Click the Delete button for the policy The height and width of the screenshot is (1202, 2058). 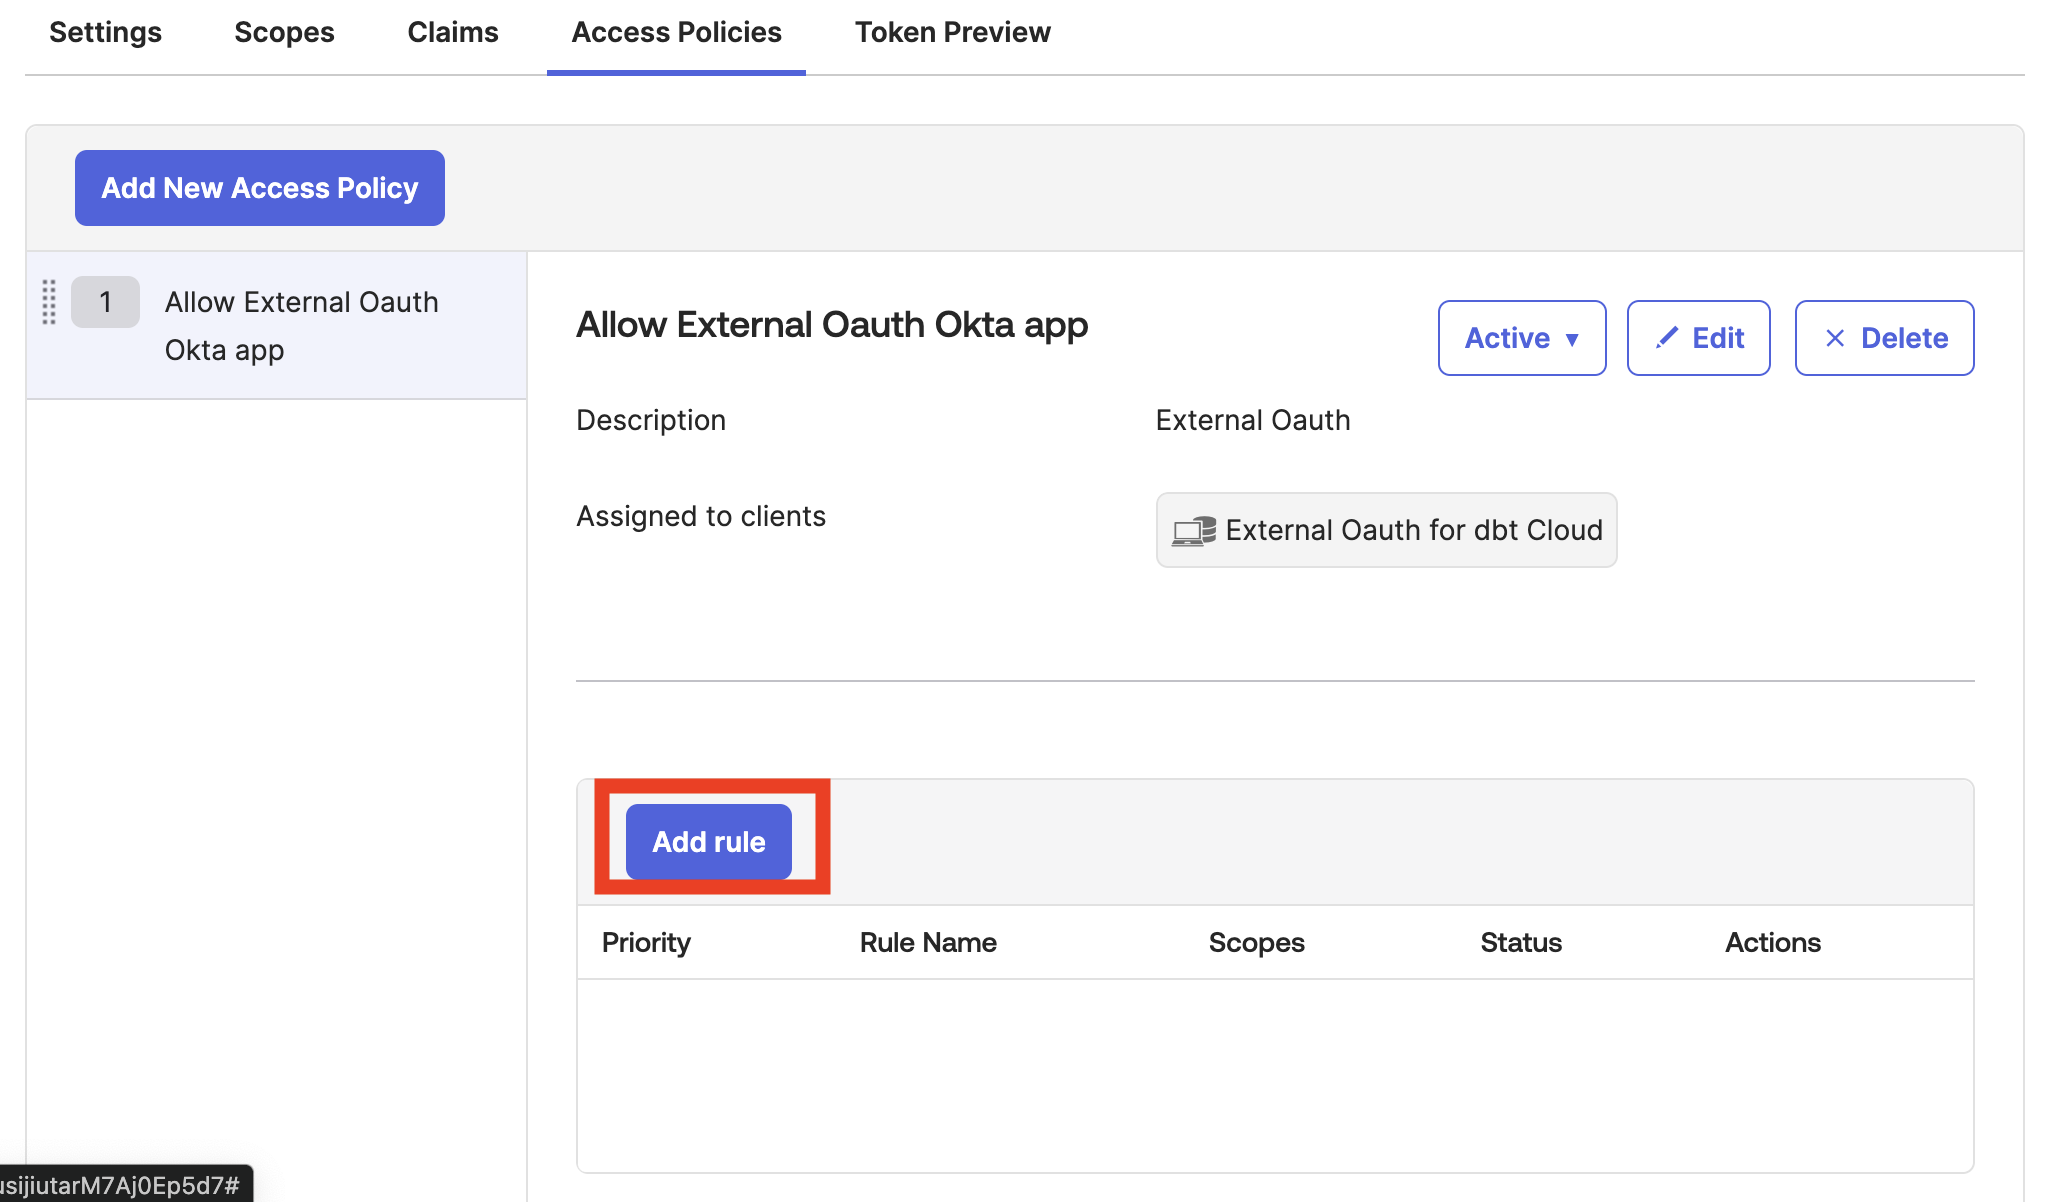tap(1884, 338)
